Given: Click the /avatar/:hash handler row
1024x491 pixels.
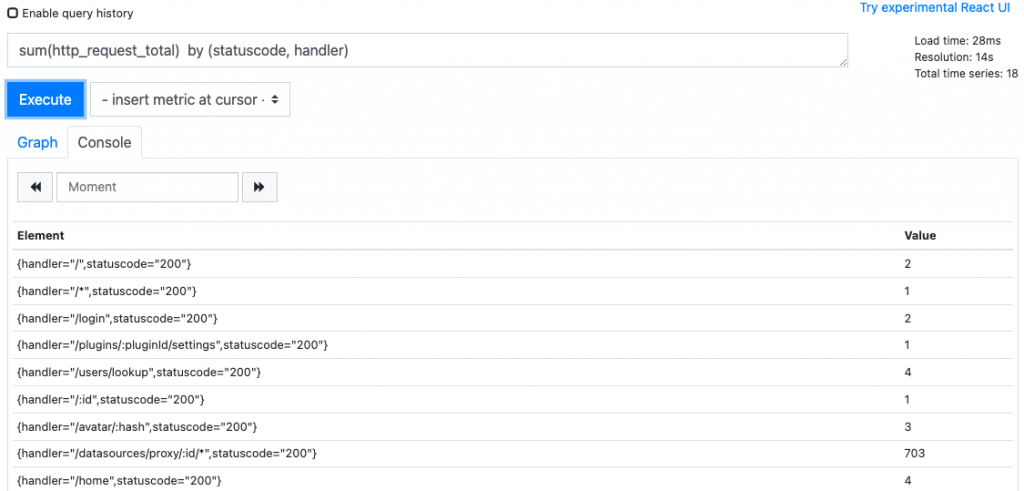Looking at the screenshot, I should 515,426.
